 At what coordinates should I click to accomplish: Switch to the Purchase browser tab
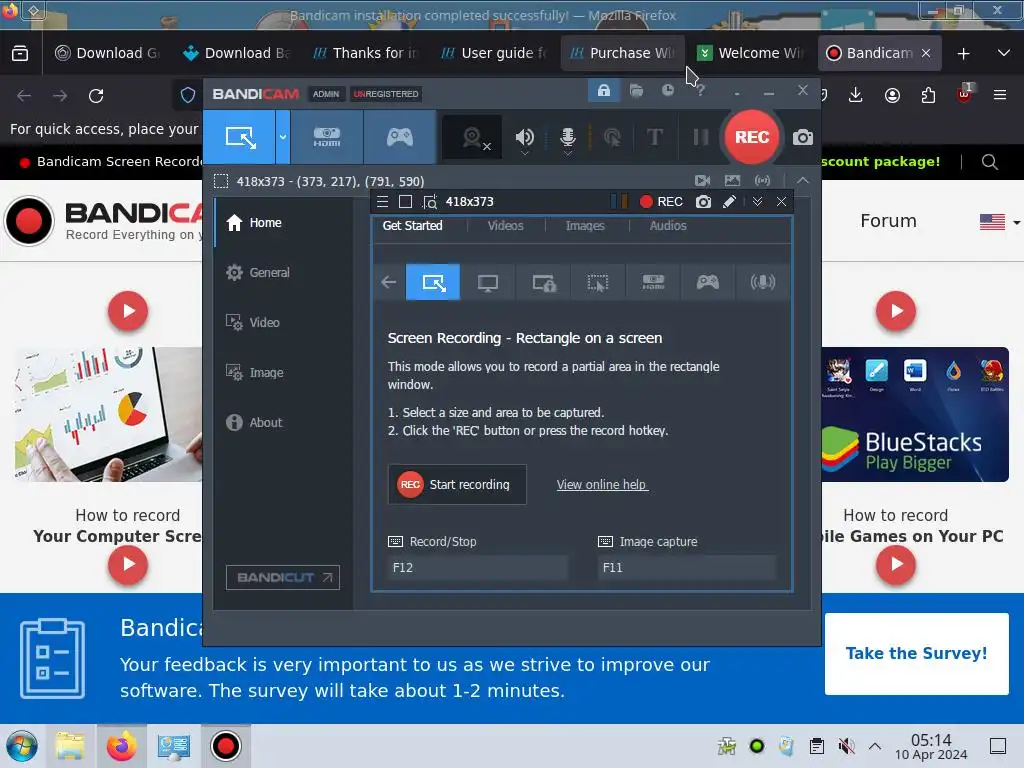click(x=622, y=53)
